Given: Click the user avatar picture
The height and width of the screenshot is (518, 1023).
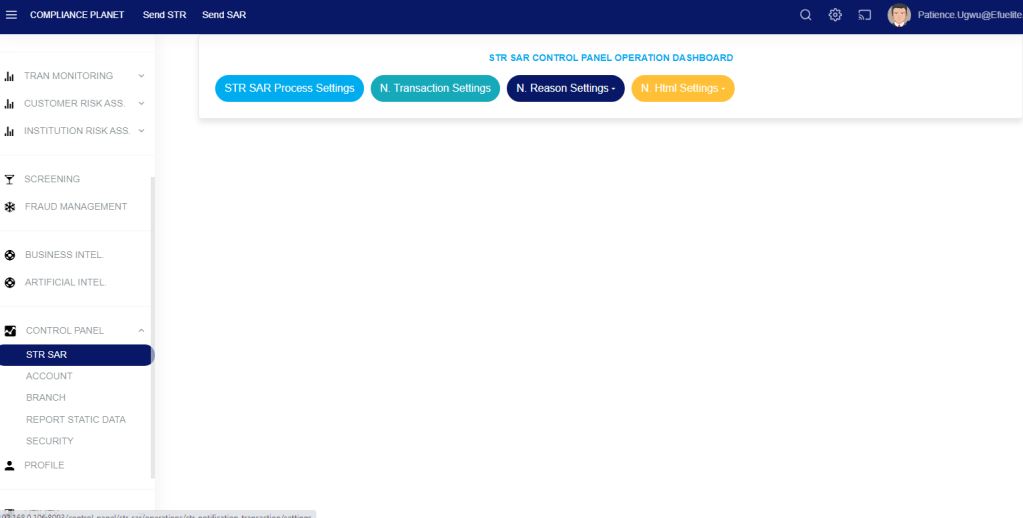Looking at the screenshot, I should [899, 15].
